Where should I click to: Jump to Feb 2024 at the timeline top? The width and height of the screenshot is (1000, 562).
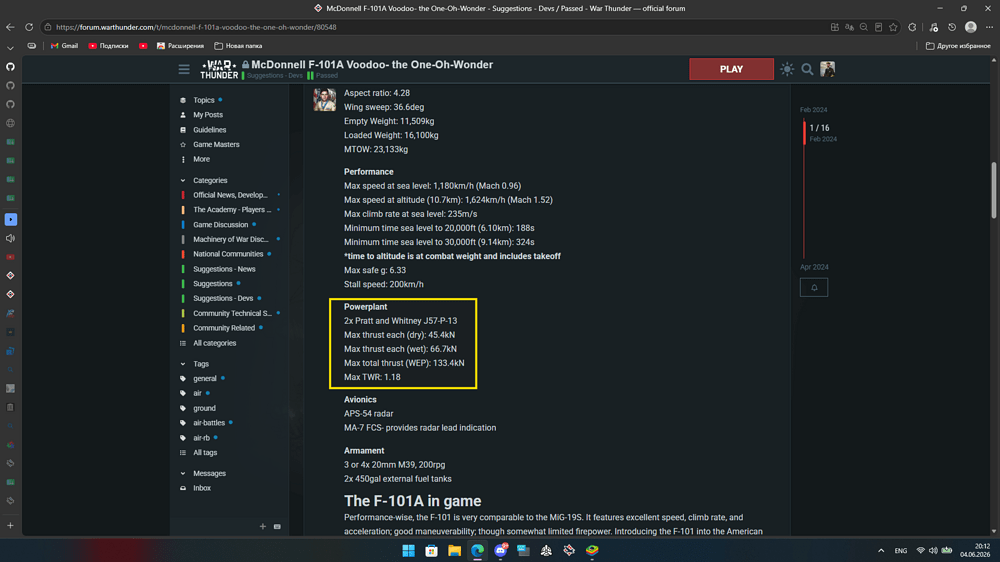tap(814, 110)
